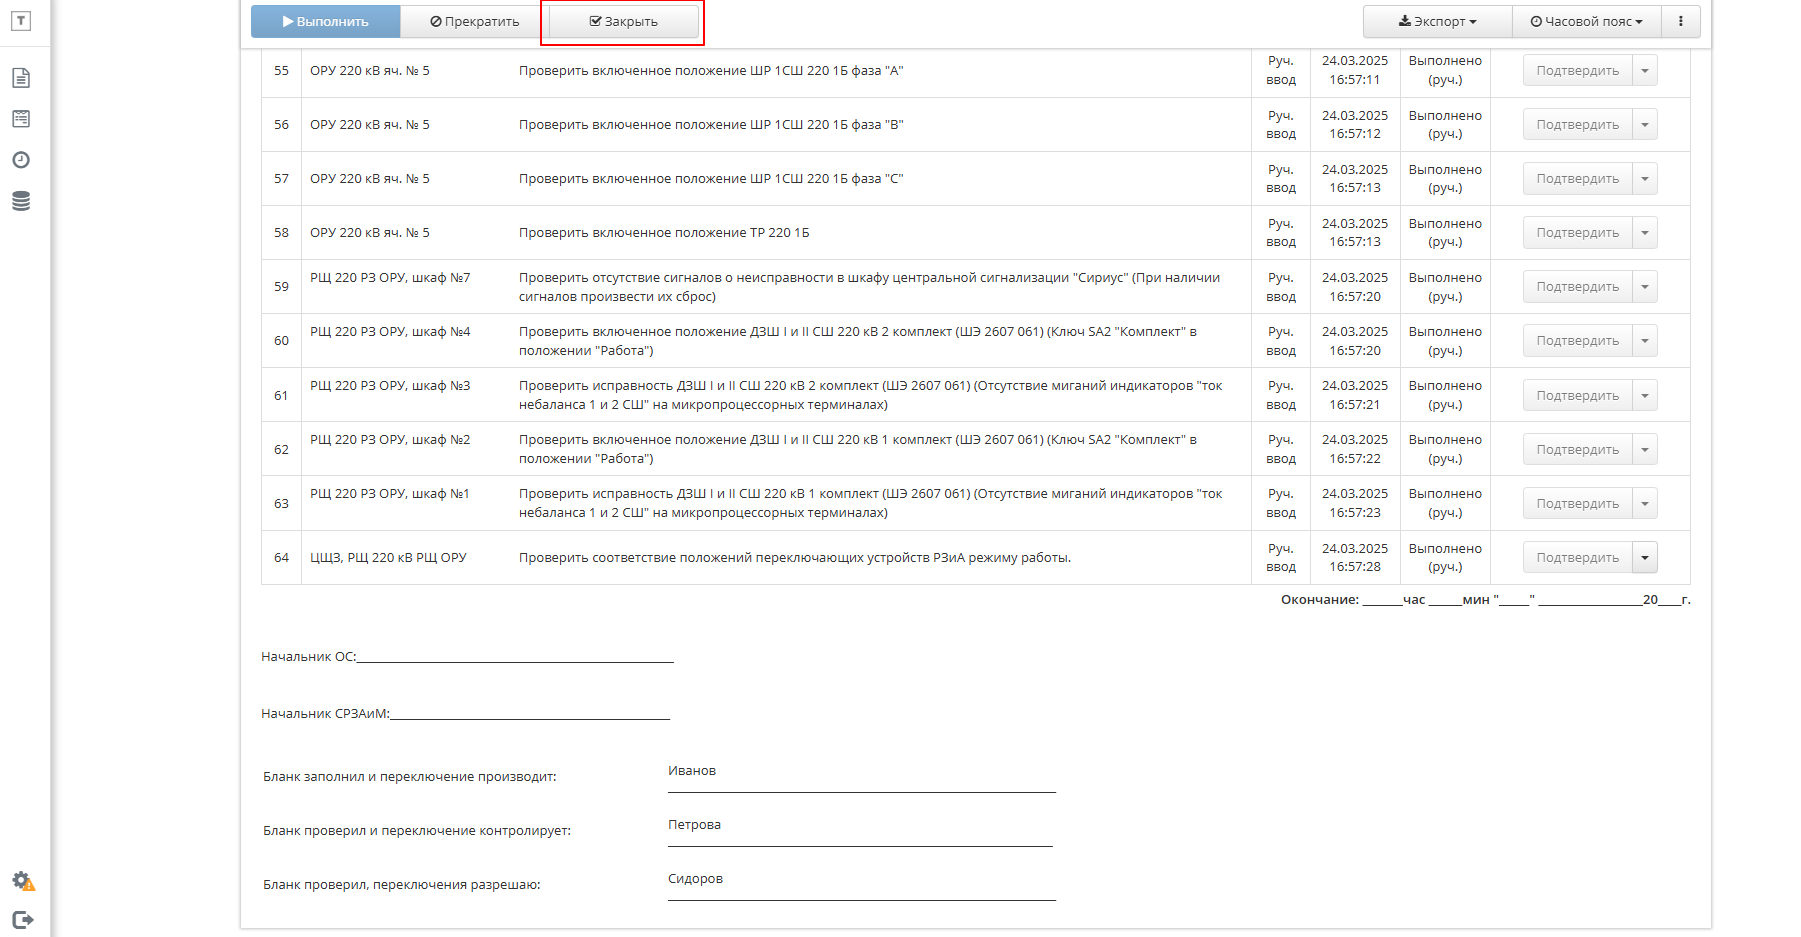Click the Прекратить button
This screenshot has height=937, width=1801.
475,21
